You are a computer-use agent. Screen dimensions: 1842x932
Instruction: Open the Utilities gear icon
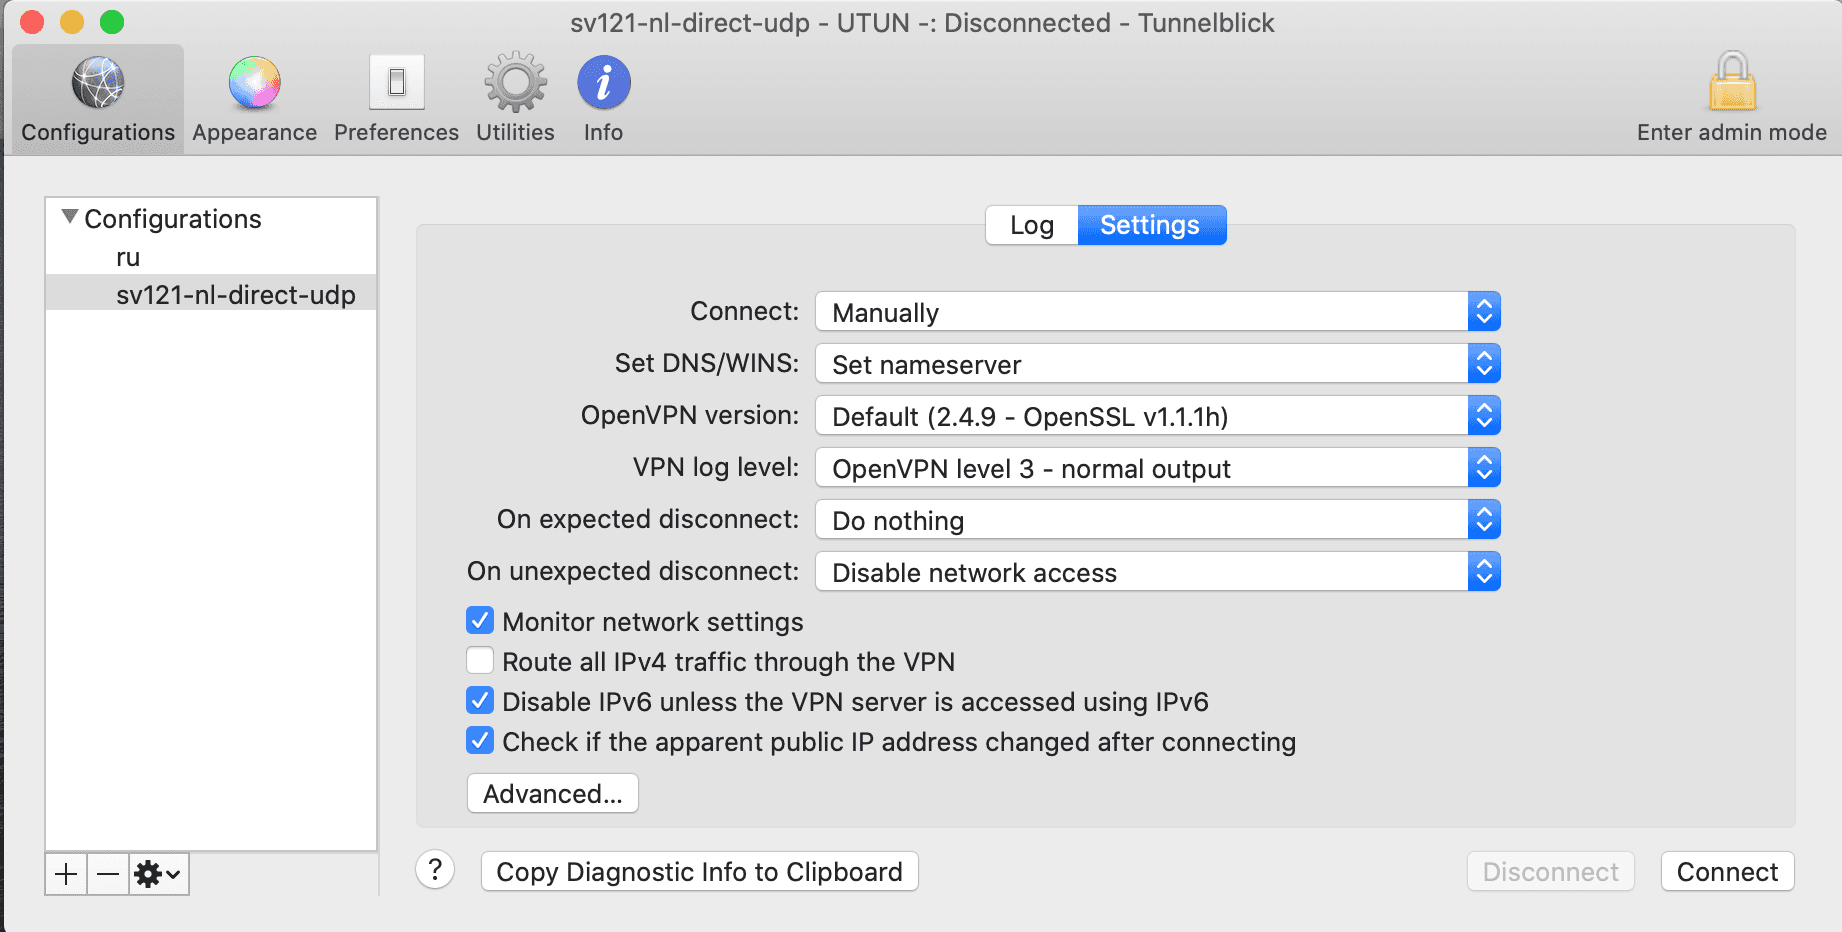click(x=515, y=83)
